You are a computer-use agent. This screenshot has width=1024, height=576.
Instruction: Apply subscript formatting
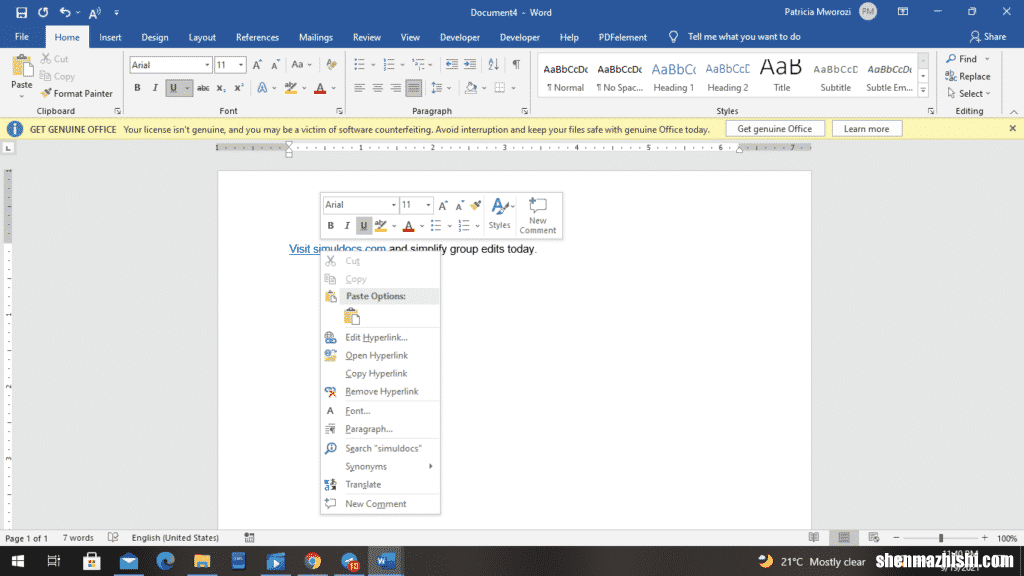[x=221, y=88]
